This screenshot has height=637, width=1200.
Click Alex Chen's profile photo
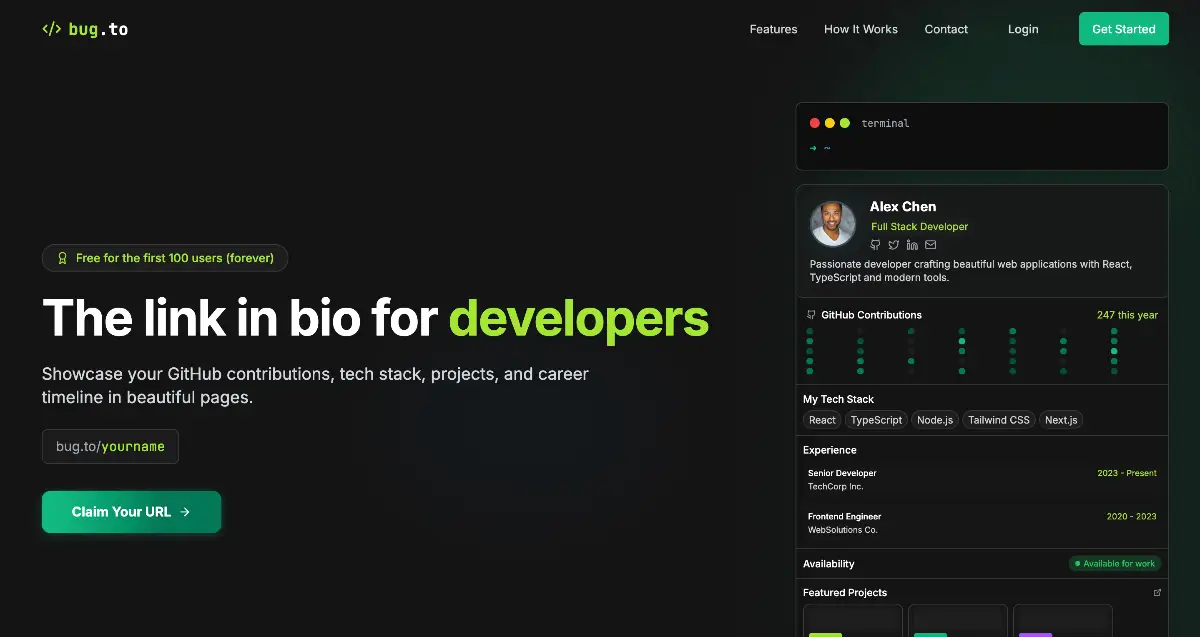point(833,224)
